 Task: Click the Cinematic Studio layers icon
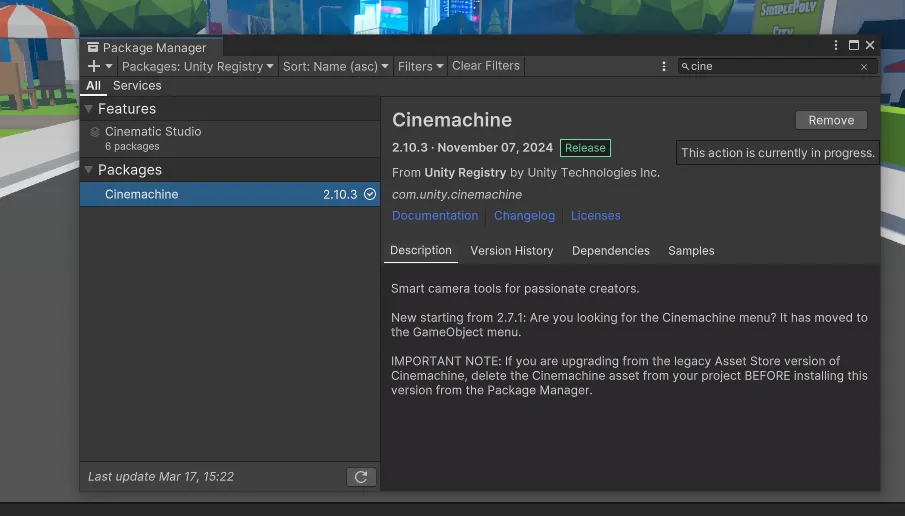coord(95,132)
